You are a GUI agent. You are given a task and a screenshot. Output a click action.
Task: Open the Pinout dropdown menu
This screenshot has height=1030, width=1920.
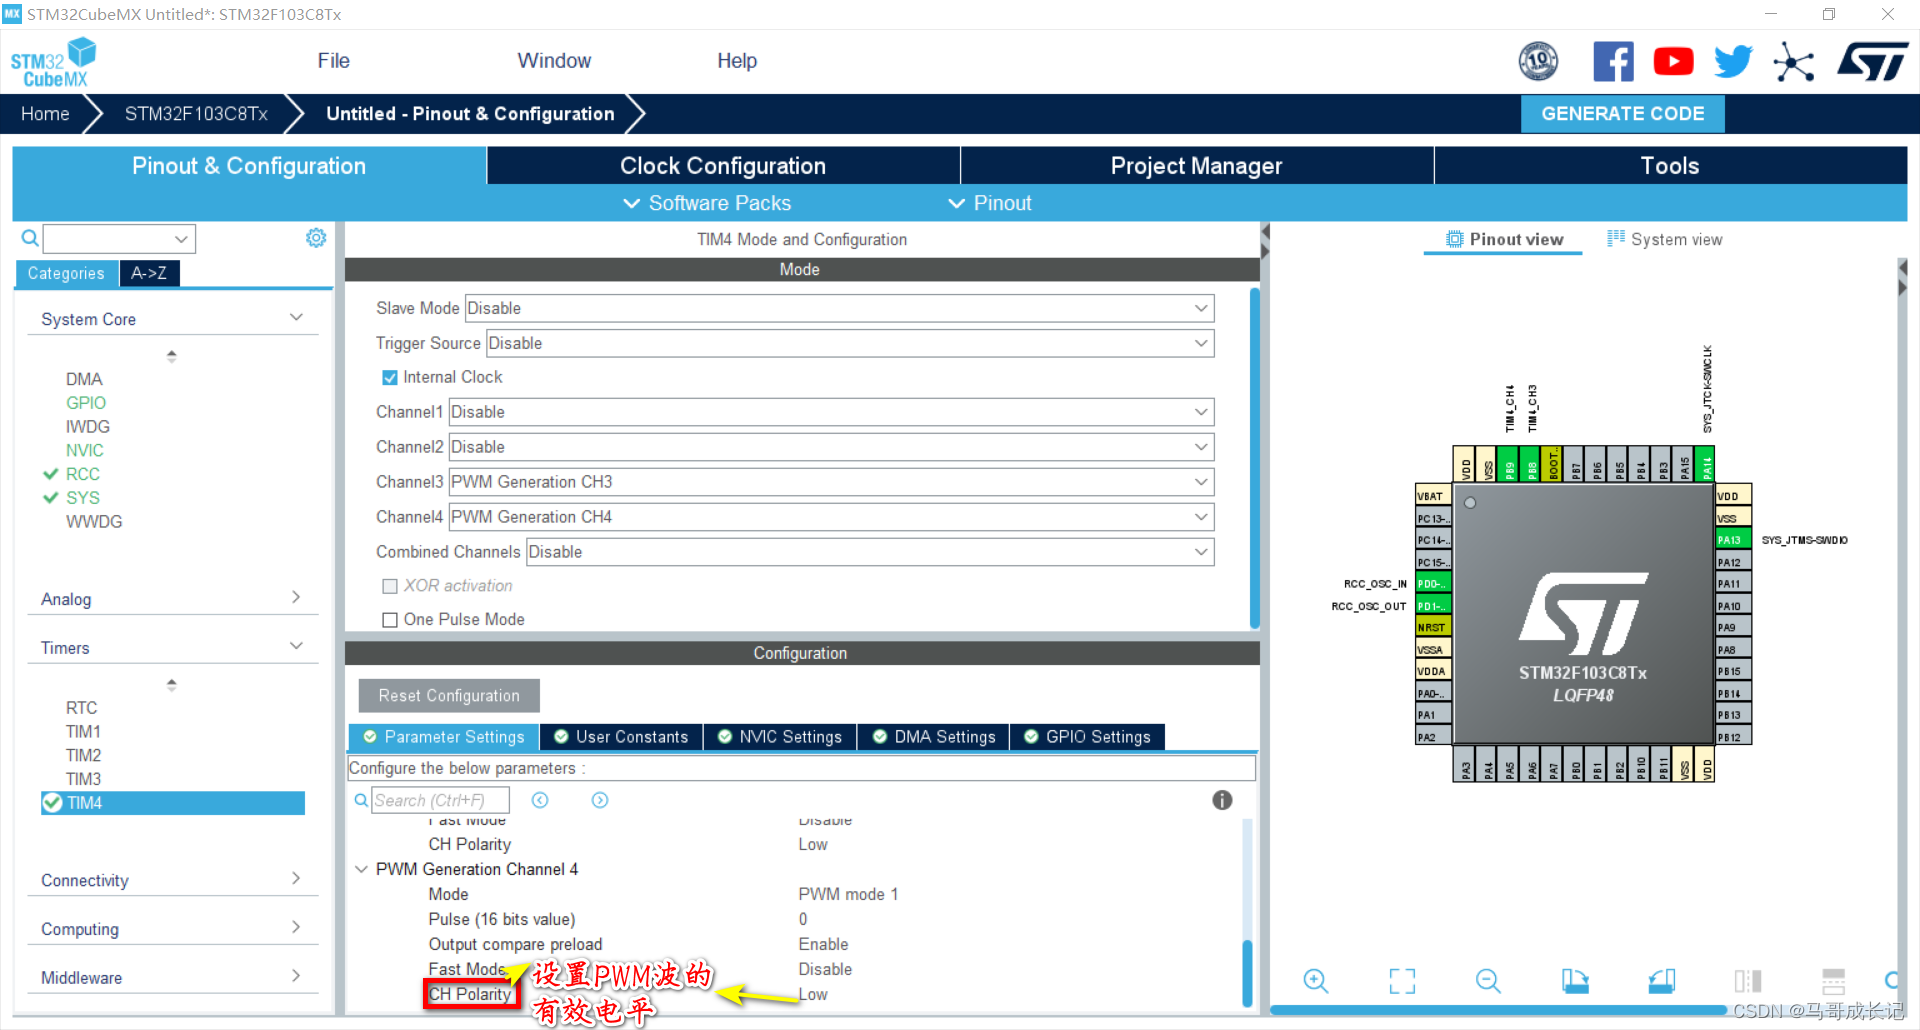(x=989, y=203)
